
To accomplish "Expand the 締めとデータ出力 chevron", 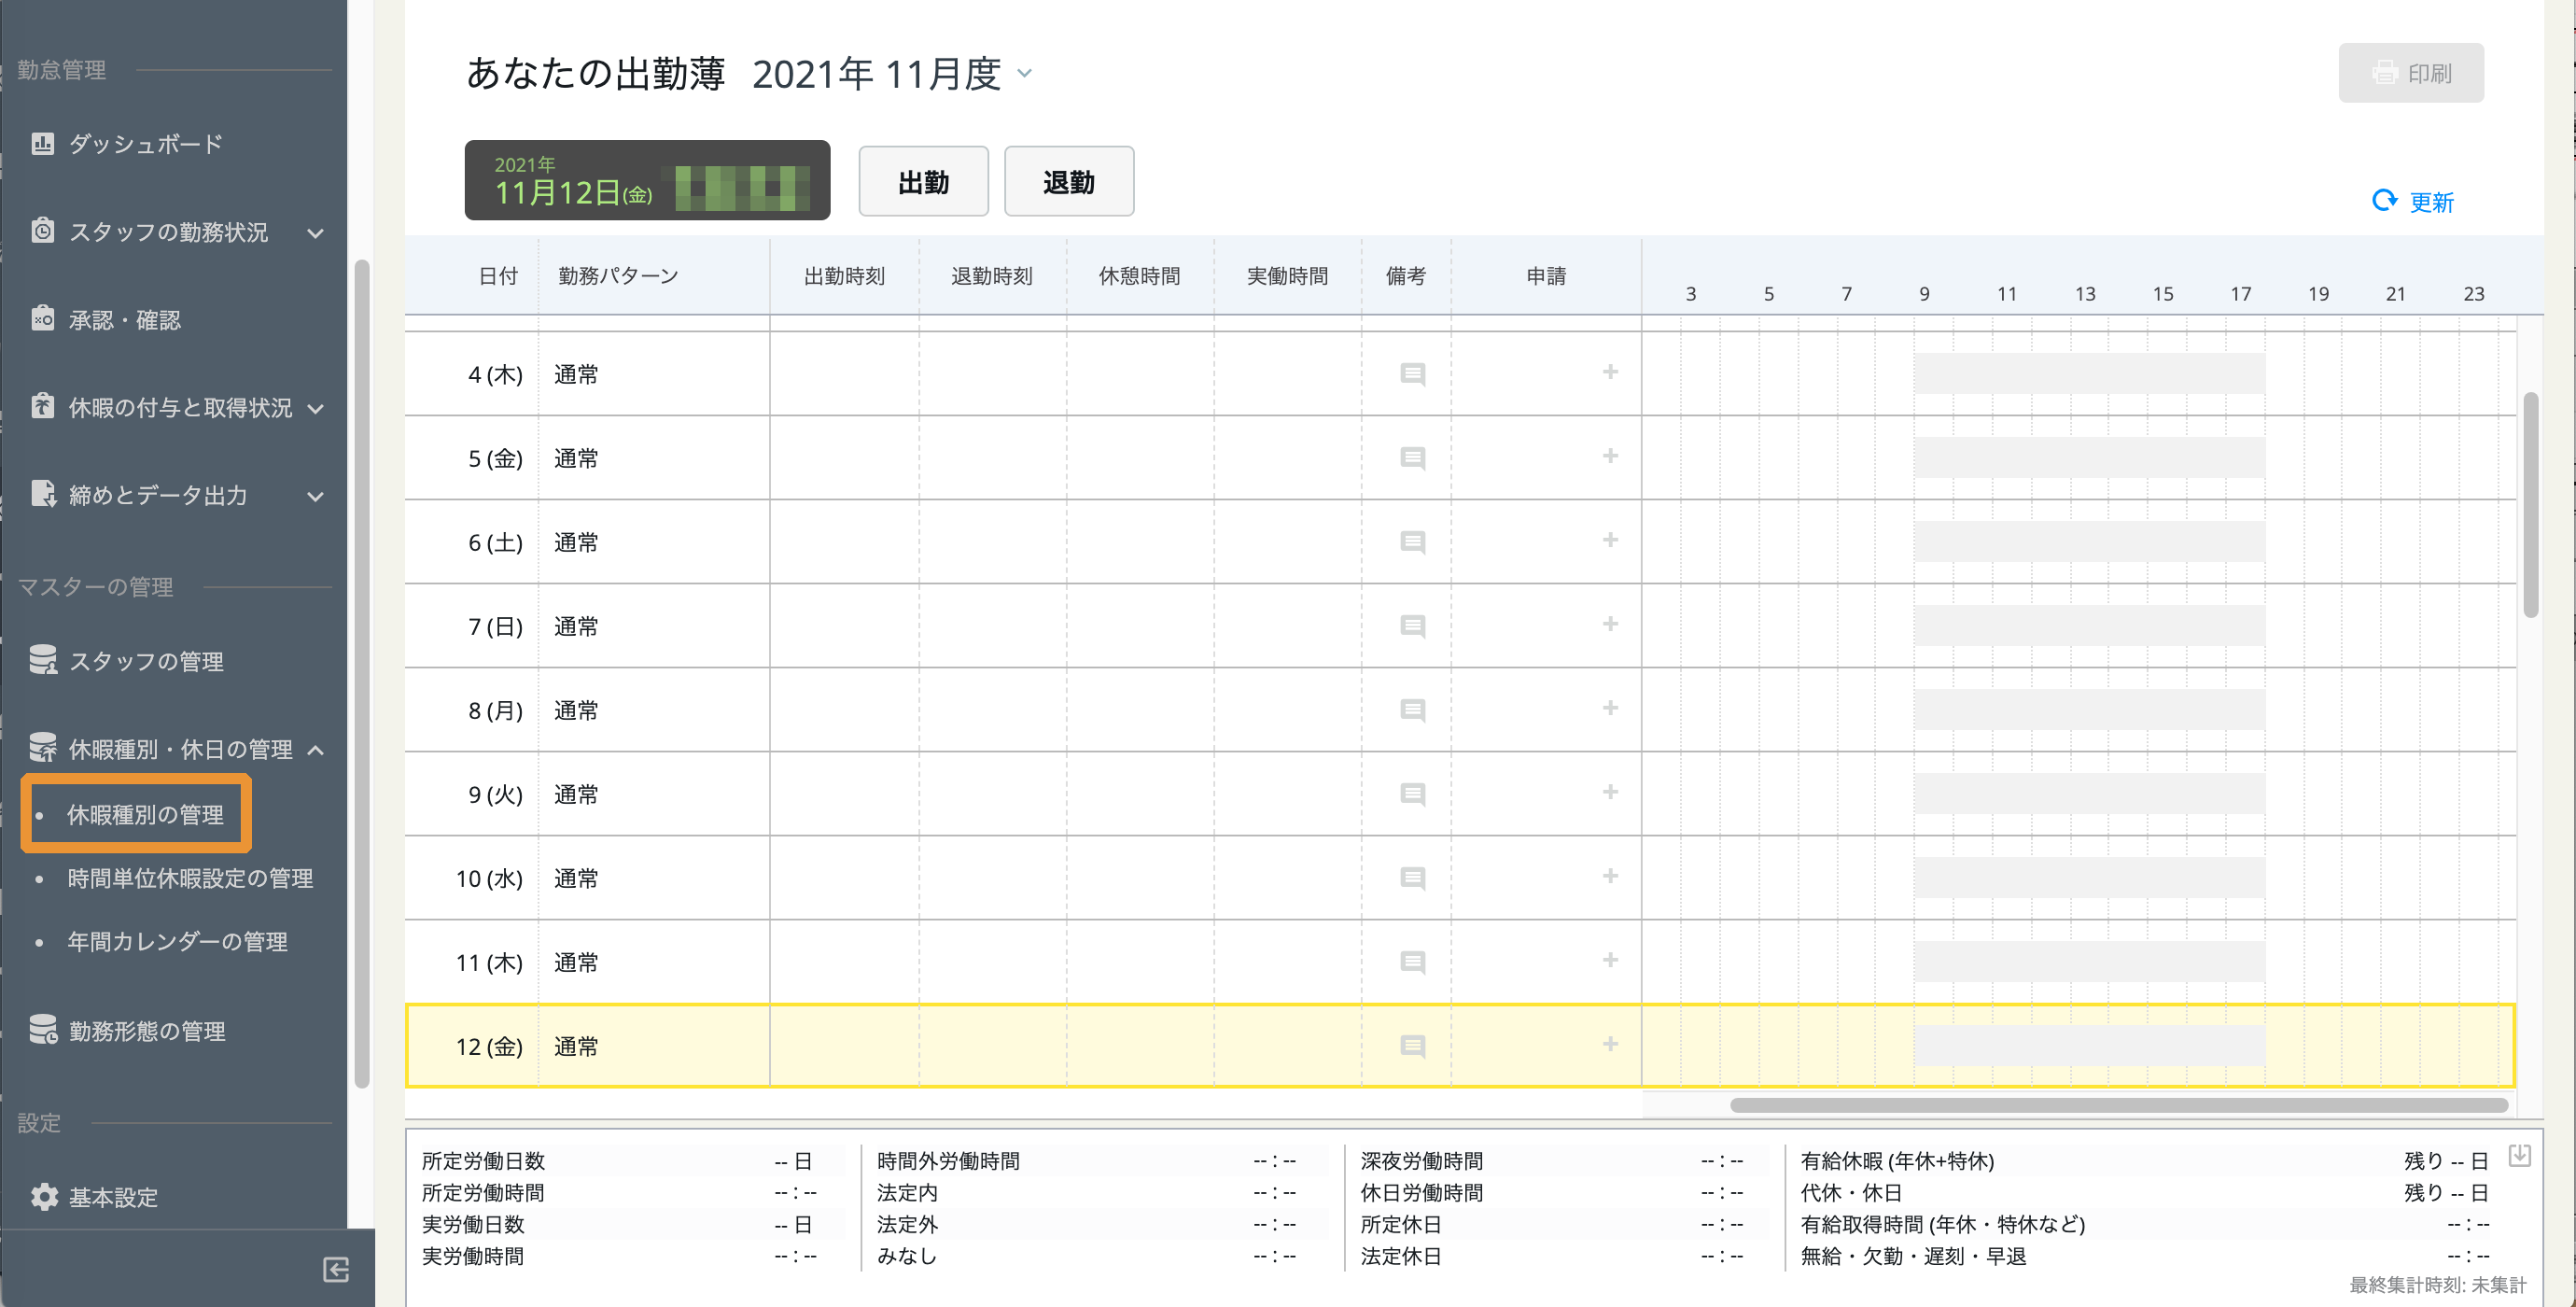I will pyautogui.click(x=315, y=496).
